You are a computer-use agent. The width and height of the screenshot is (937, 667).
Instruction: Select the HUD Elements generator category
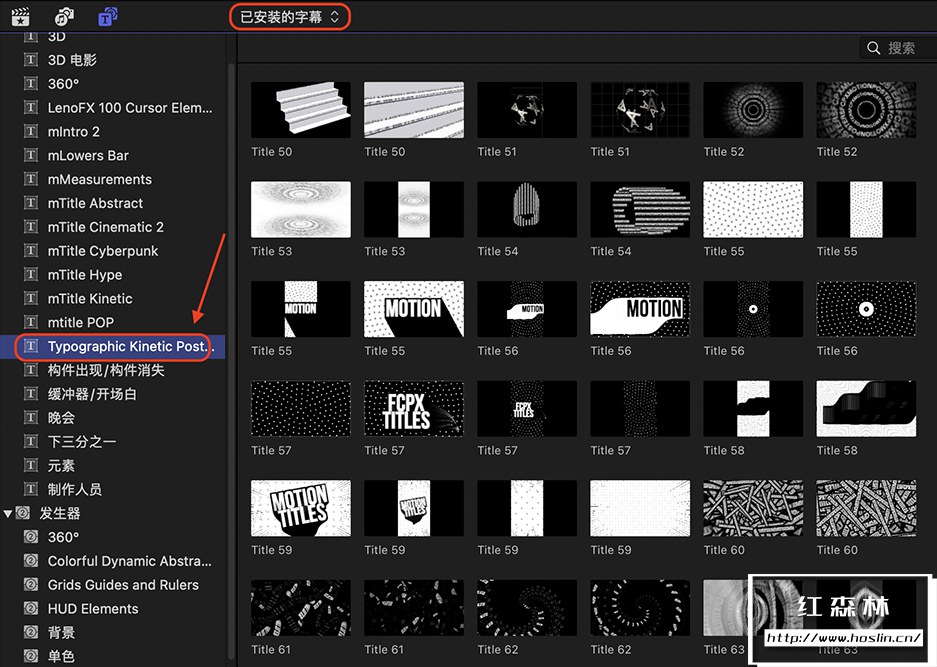coord(114,609)
